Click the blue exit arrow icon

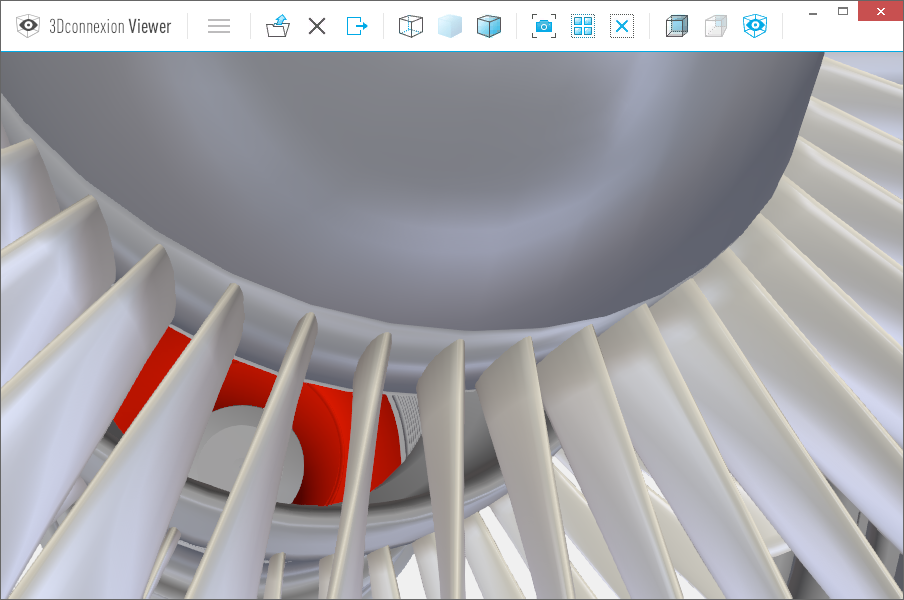click(357, 26)
